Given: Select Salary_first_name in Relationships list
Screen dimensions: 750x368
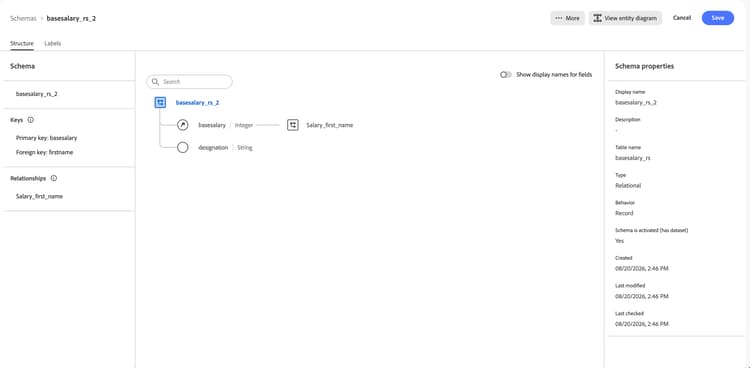Looking at the screenshot, I should tap(39, 196).
